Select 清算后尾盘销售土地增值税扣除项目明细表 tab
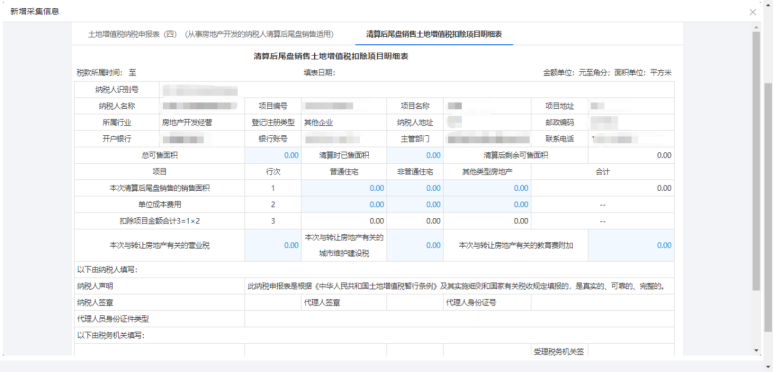The image size is (773, 372). tap(434, 34)
